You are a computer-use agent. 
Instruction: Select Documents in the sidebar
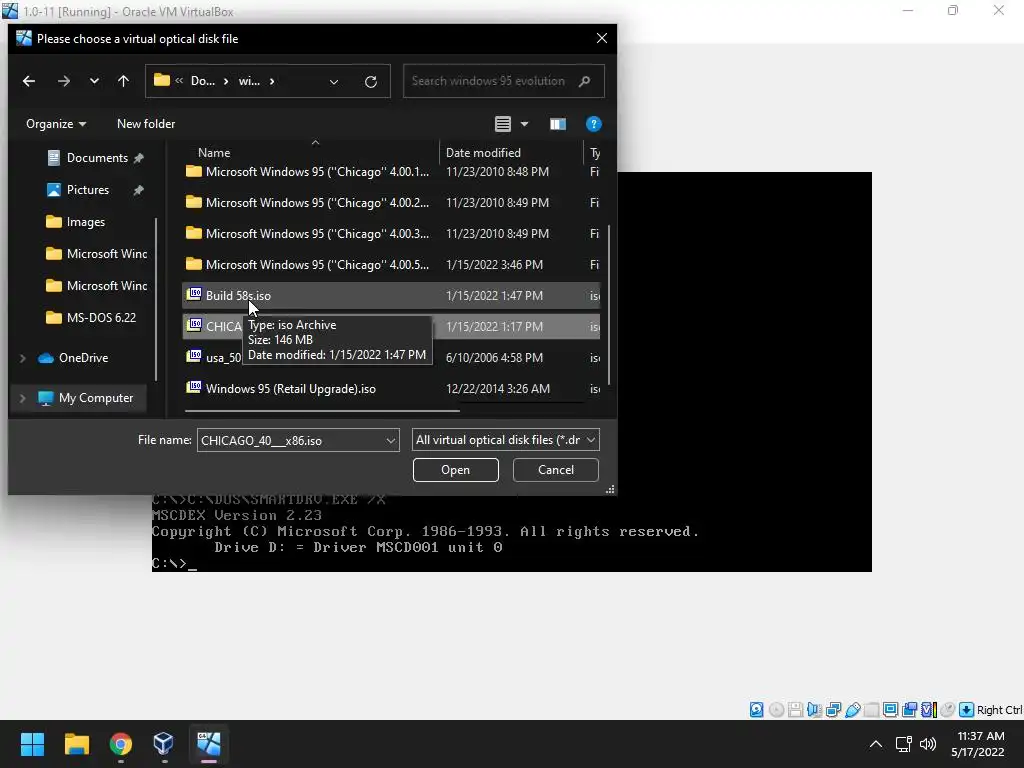point(97,157)
